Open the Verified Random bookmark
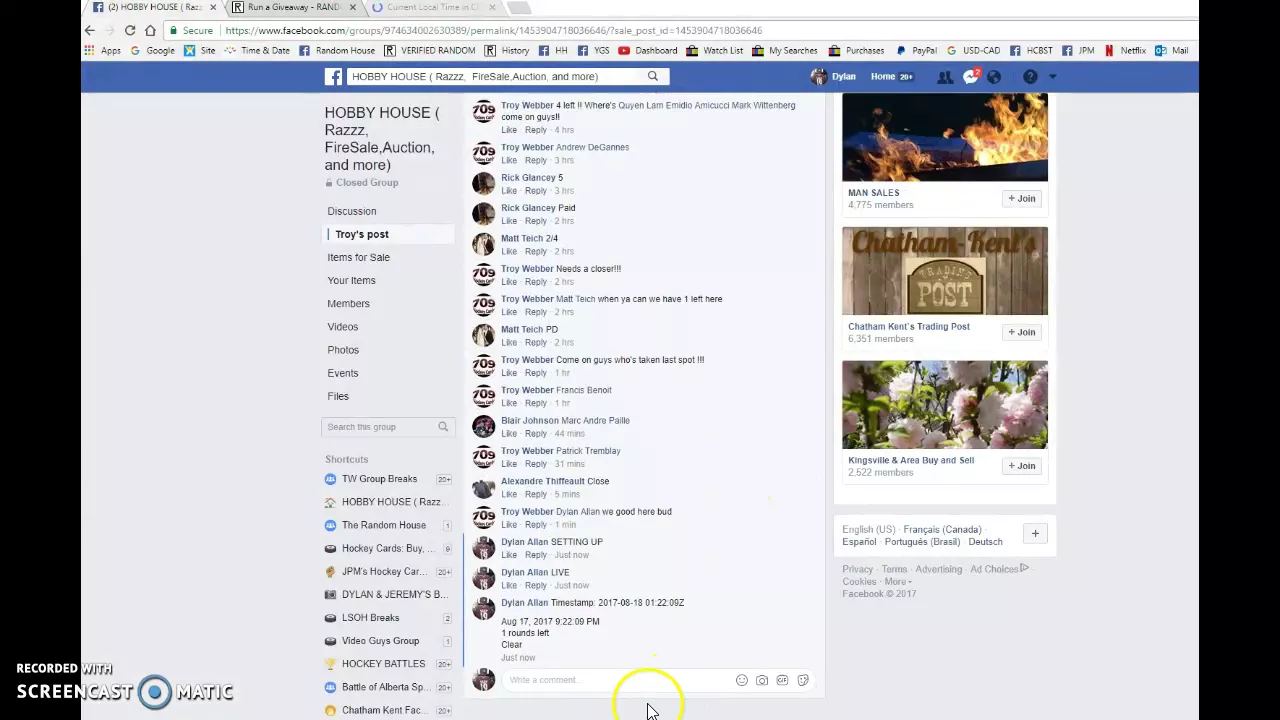 point(430,50)
